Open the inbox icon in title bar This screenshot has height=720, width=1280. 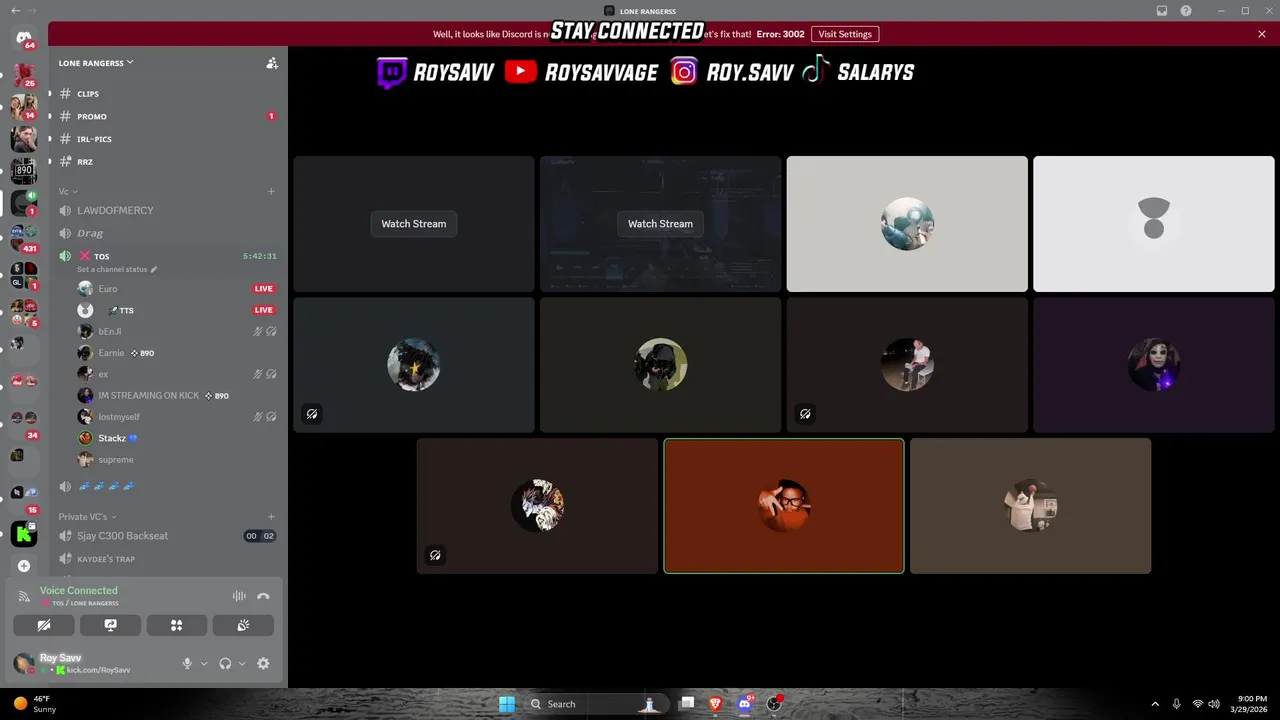1162,11
